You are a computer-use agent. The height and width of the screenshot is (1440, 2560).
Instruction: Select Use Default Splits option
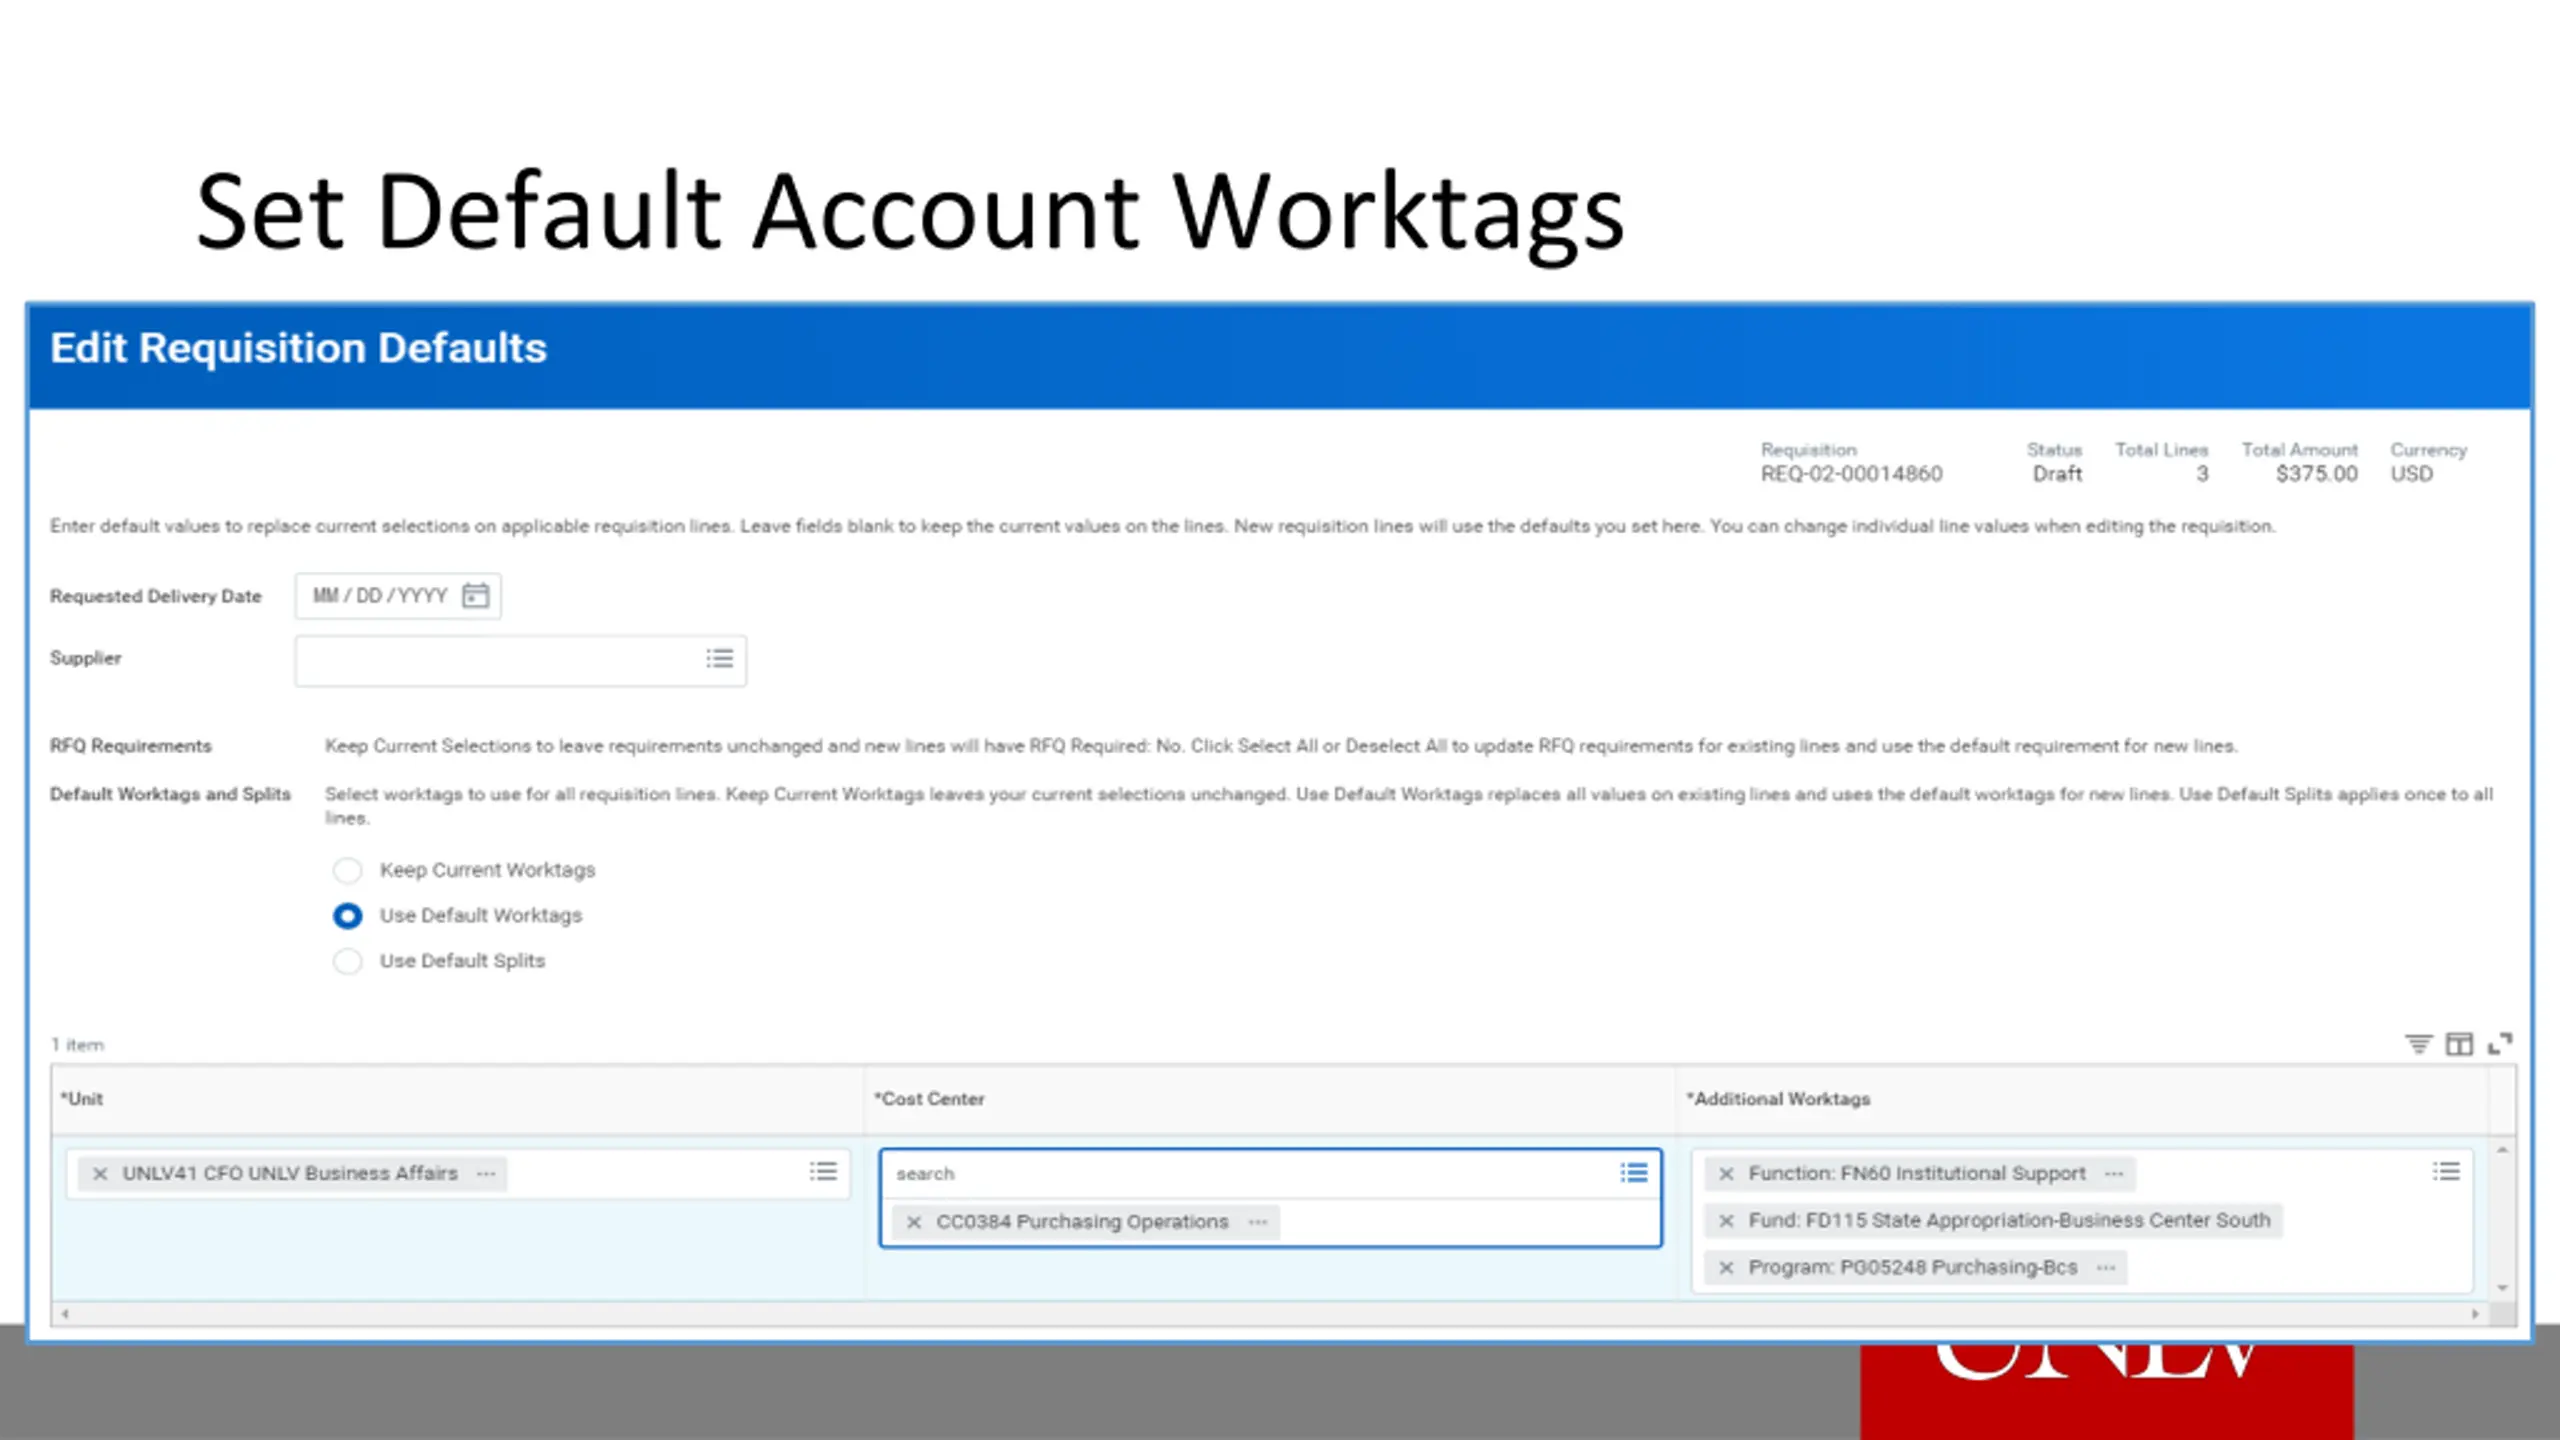click(347, 961)
